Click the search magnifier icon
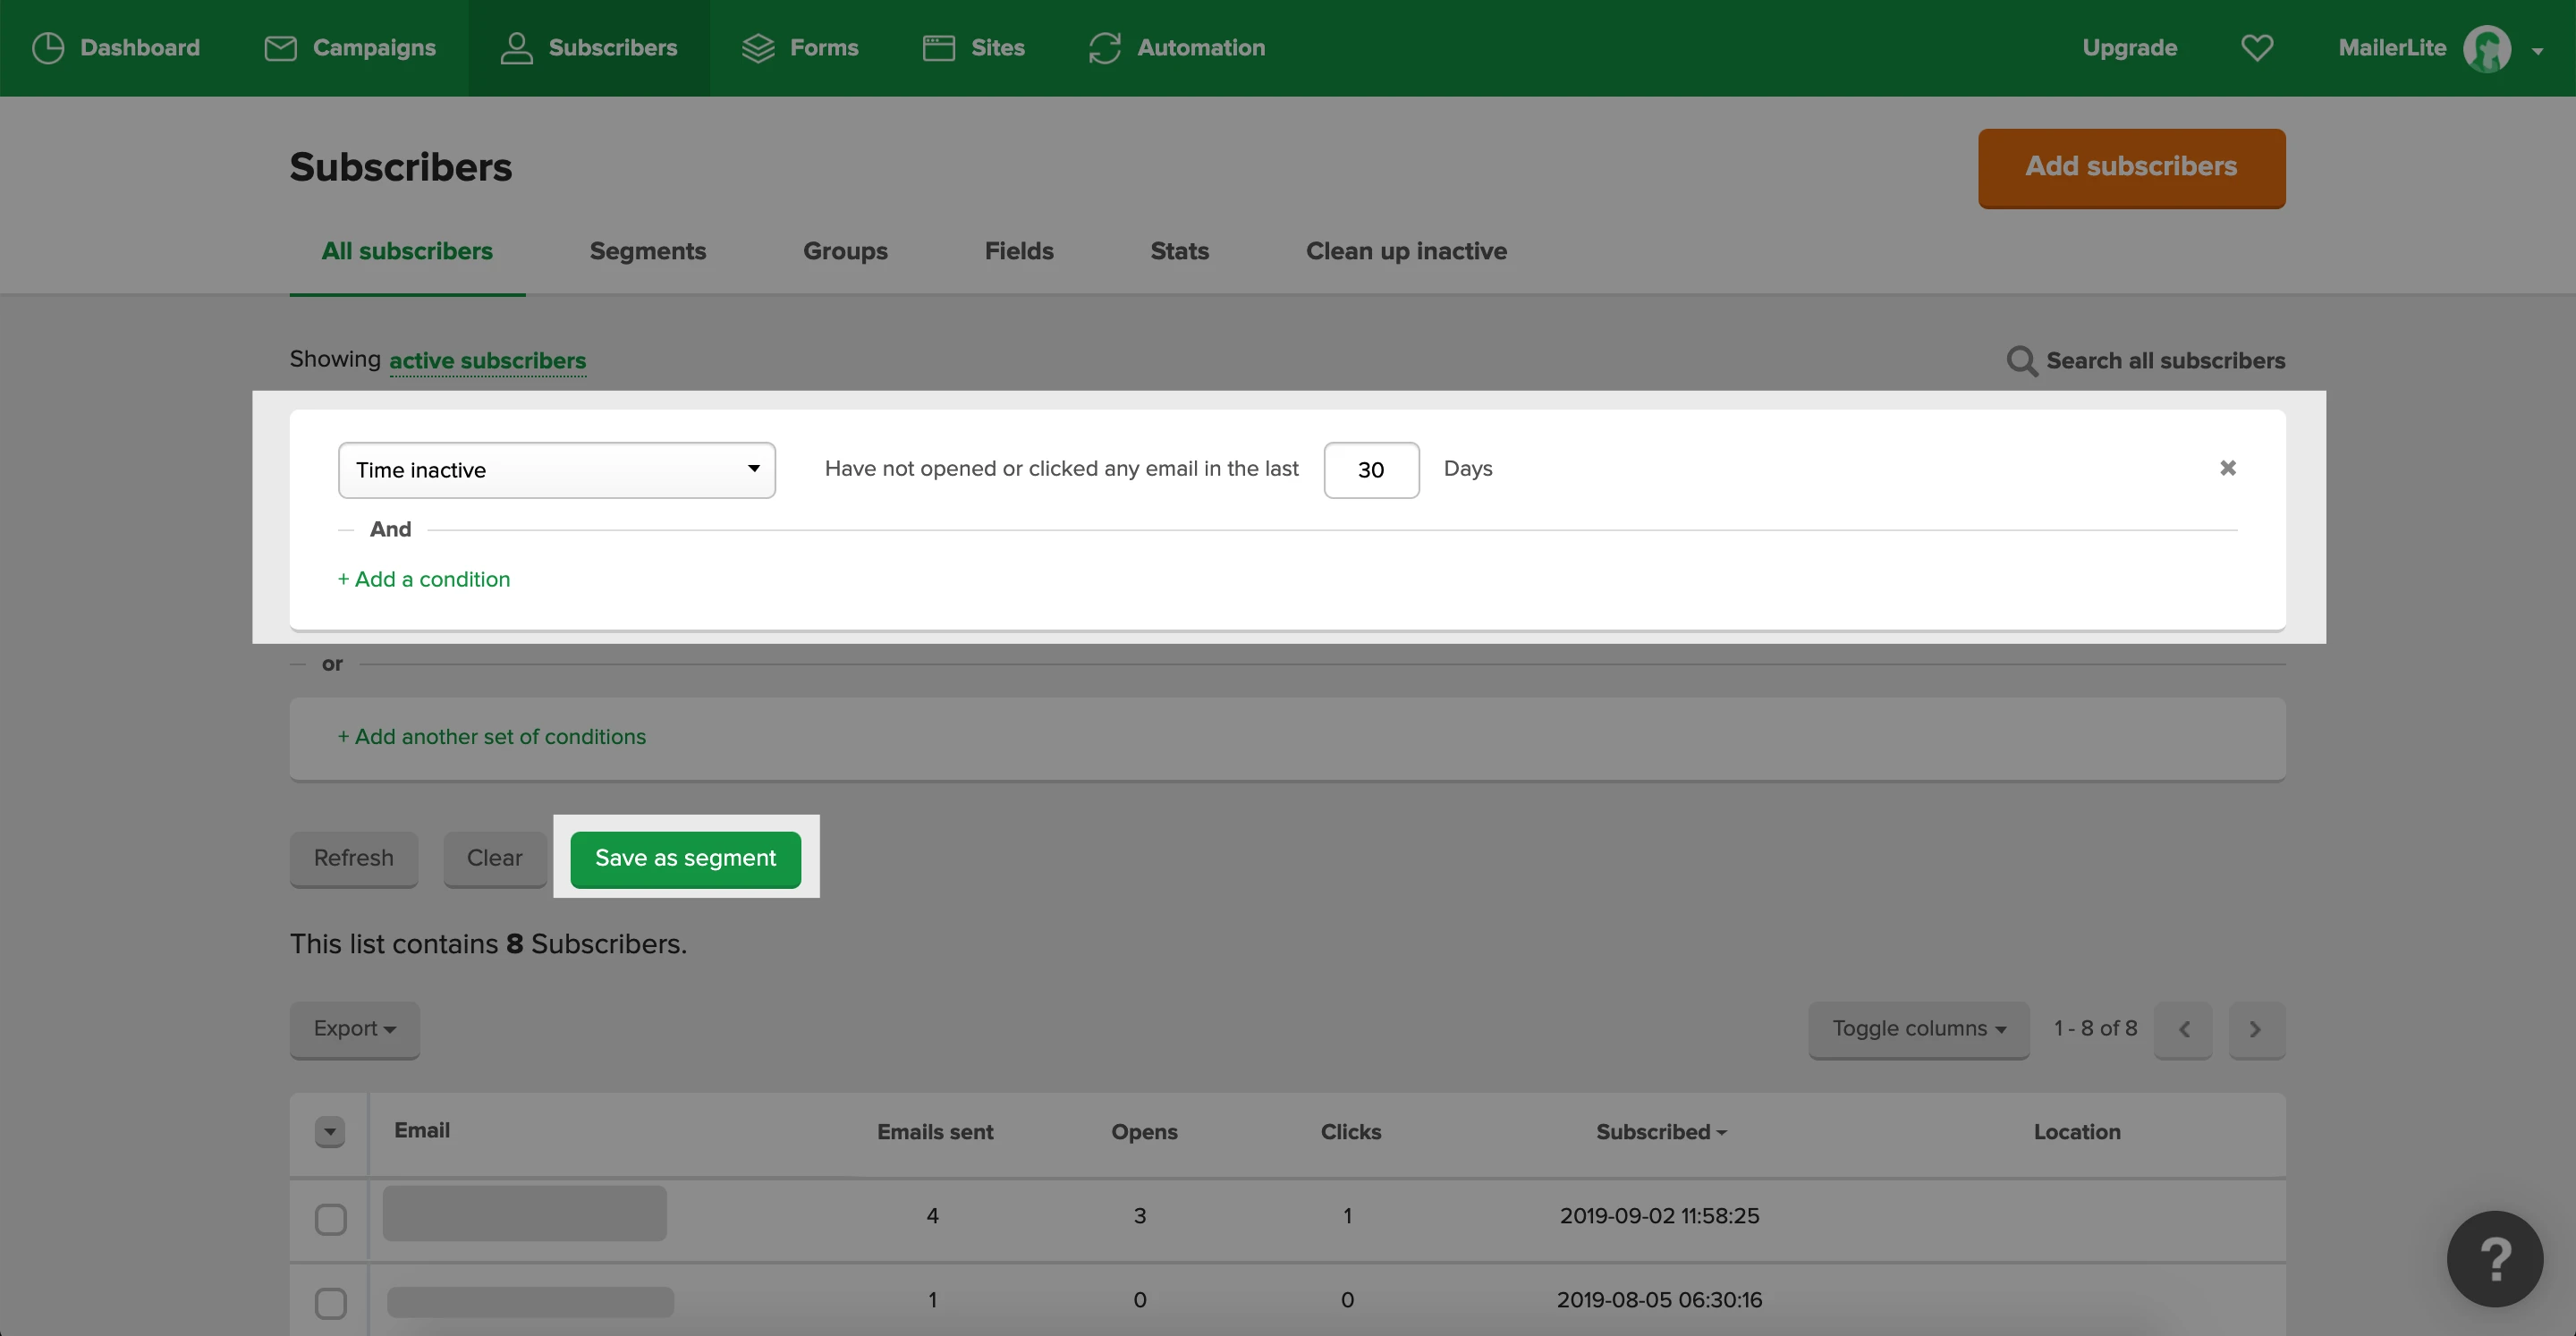 [x=2021, y=360]
